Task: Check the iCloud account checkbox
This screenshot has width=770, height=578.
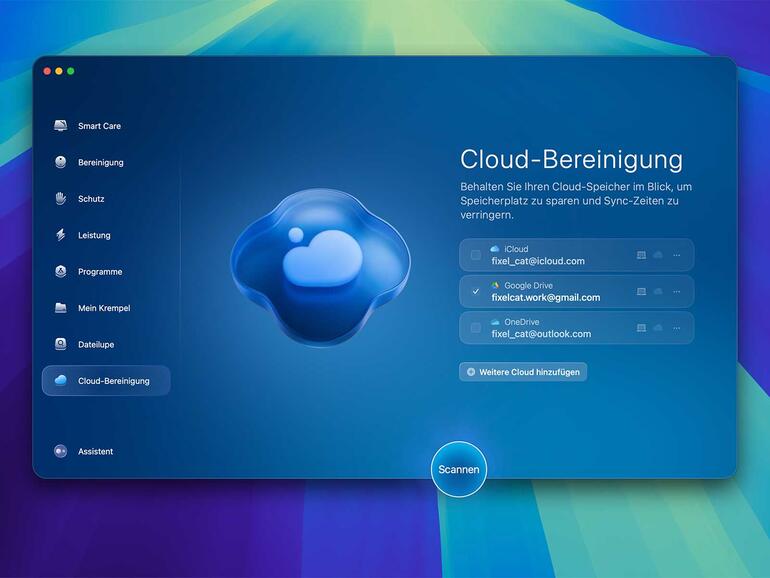Action: [475, 255]
